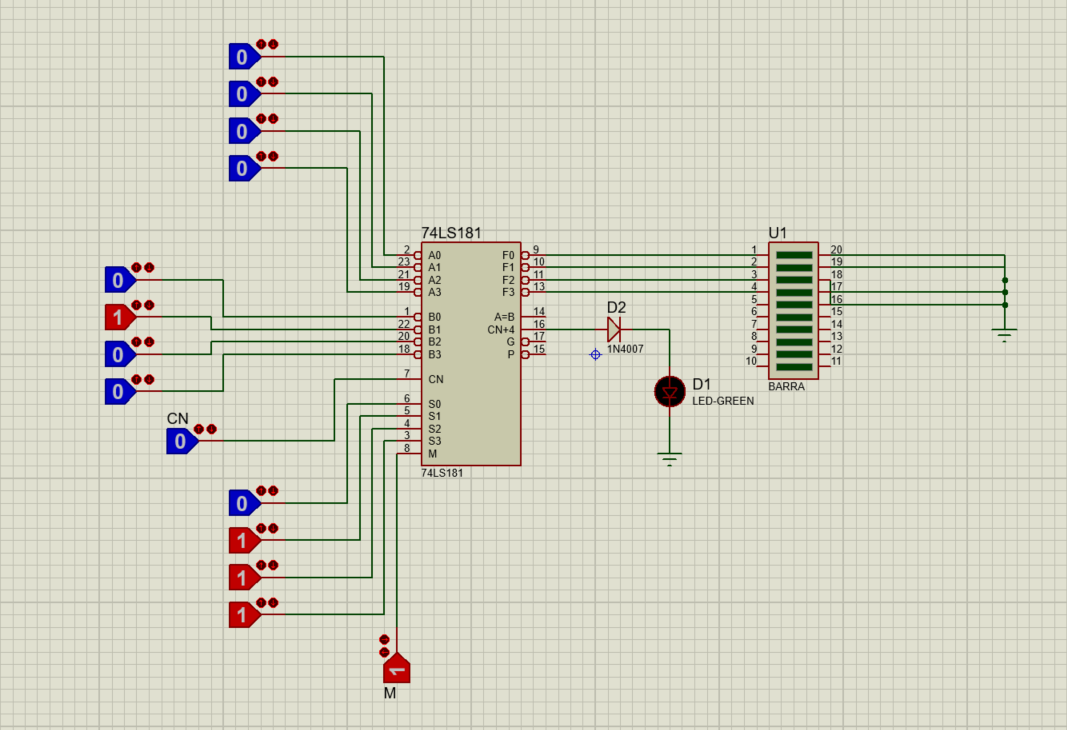Select the U1 BARRA bar graph display
Screen dimensions: 1067x730
point(793,308)
